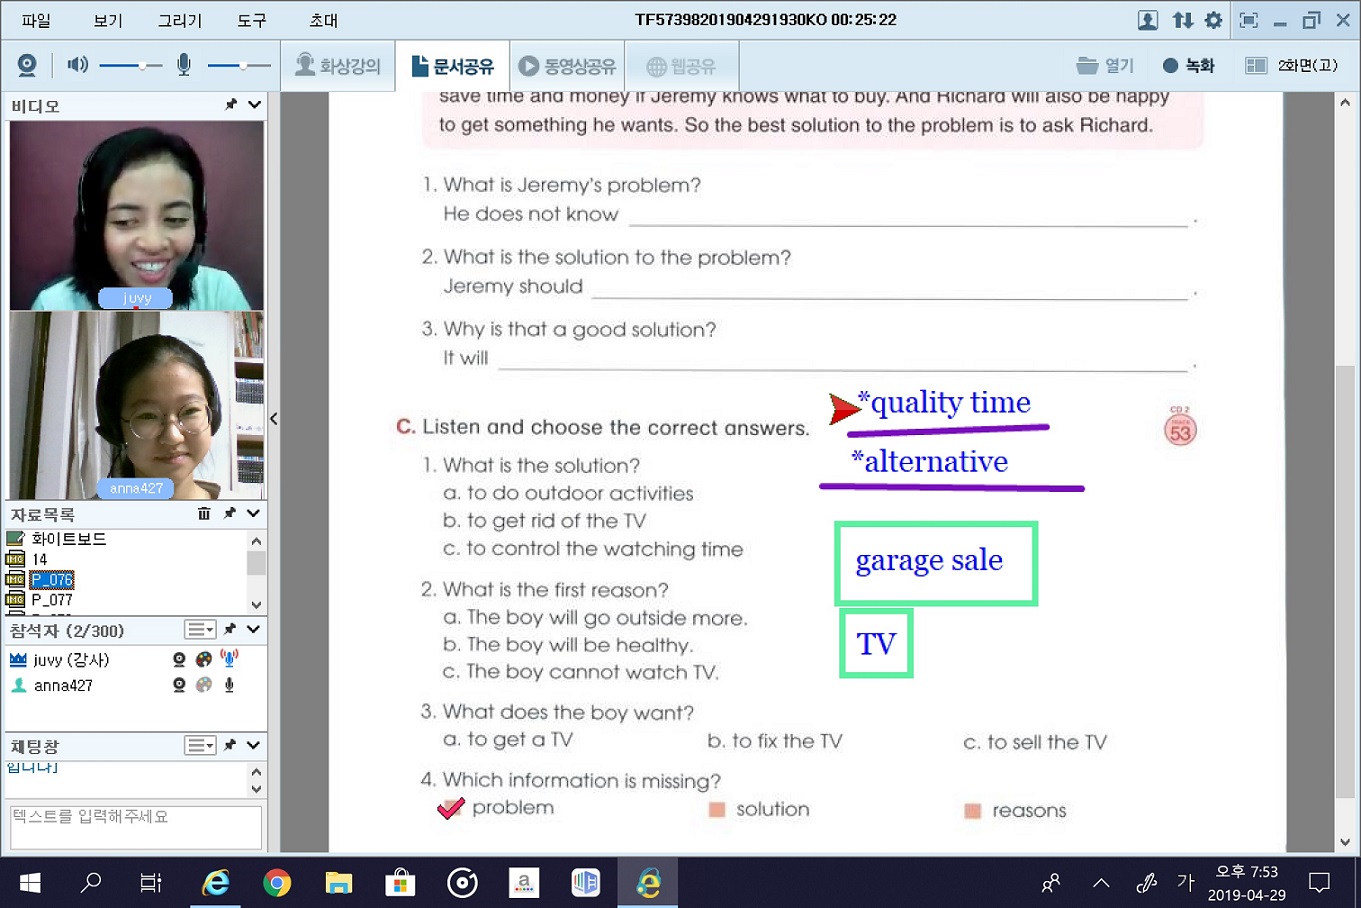Toggle anna427's drawing palette permission
This screenshot has height=908, width=1361.
click(x=204, y=685)
